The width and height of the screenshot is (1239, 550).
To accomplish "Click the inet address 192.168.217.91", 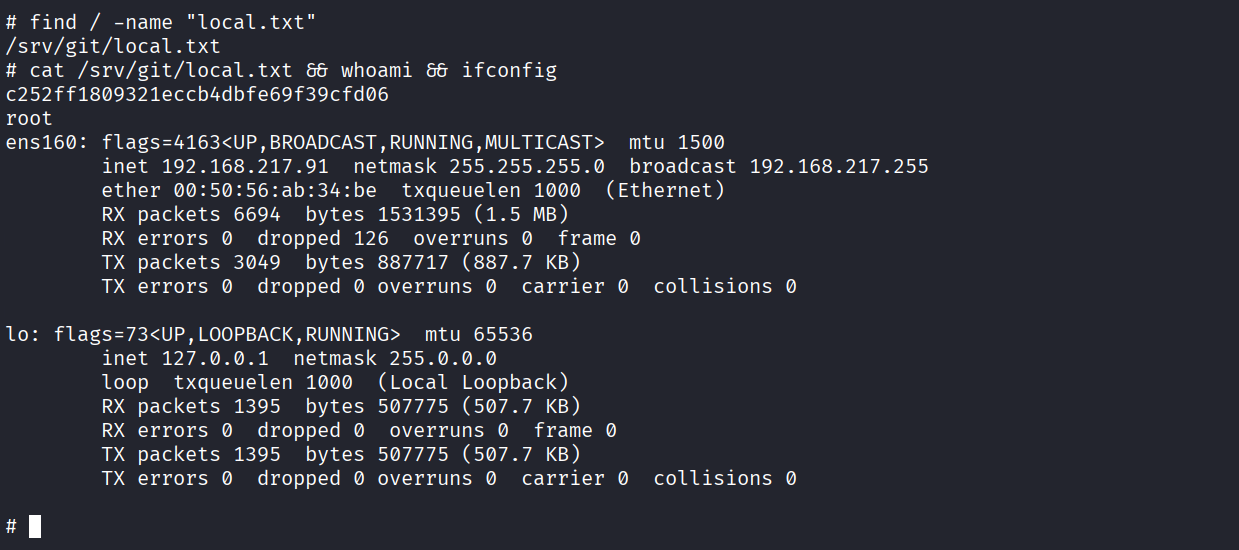I will pyautogui.click(x=245, y=166).
